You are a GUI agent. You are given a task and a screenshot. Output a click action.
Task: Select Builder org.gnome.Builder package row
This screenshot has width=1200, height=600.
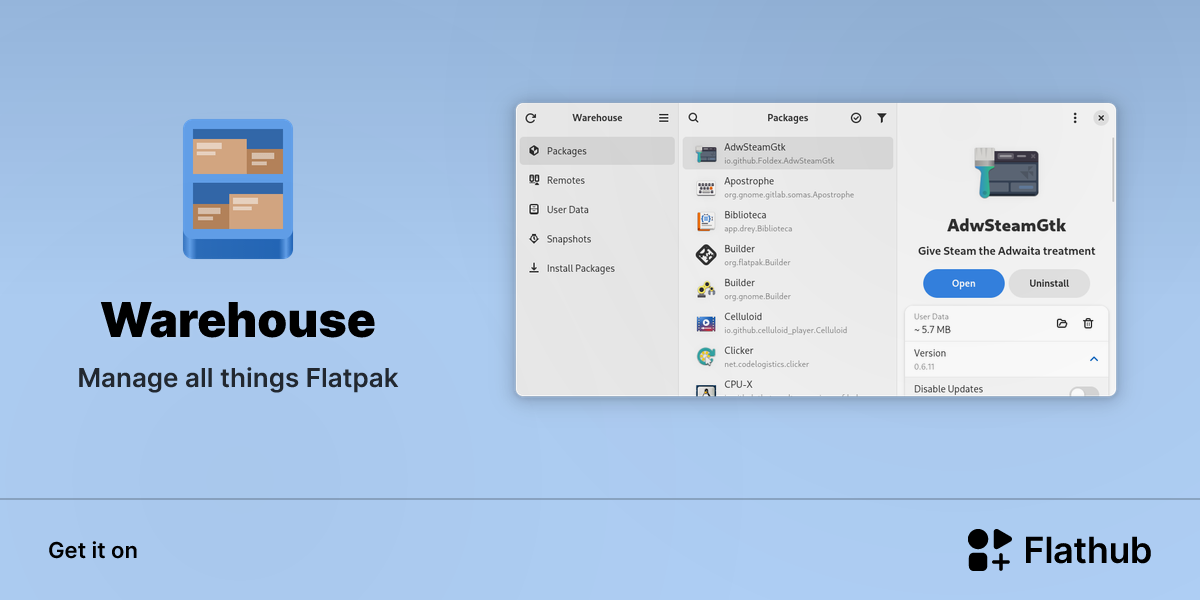point(788,289)
